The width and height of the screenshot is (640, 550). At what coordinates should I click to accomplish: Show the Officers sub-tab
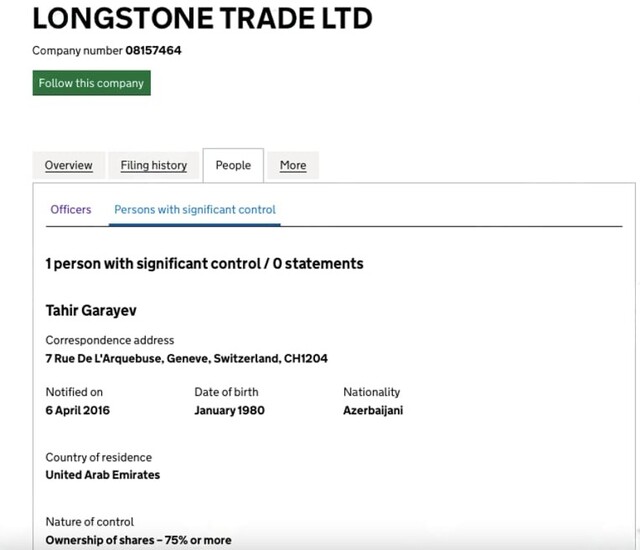pyautogui.click(x=71, y=210)
